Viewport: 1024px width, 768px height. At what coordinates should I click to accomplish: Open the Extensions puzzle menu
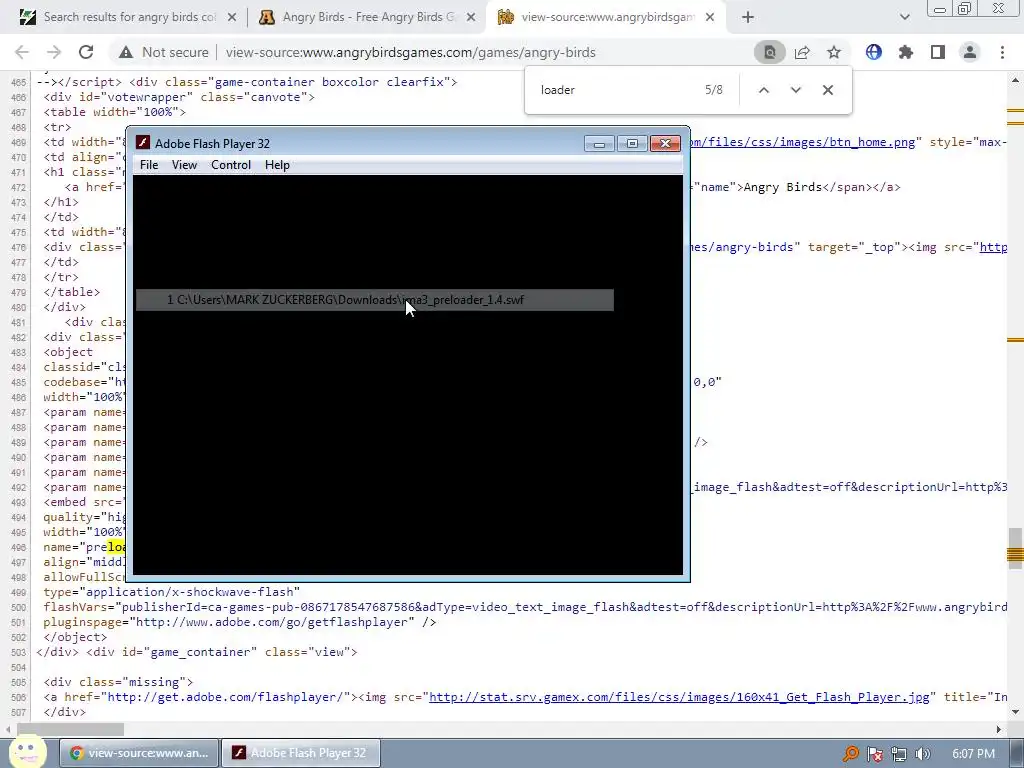coord(906,52)
